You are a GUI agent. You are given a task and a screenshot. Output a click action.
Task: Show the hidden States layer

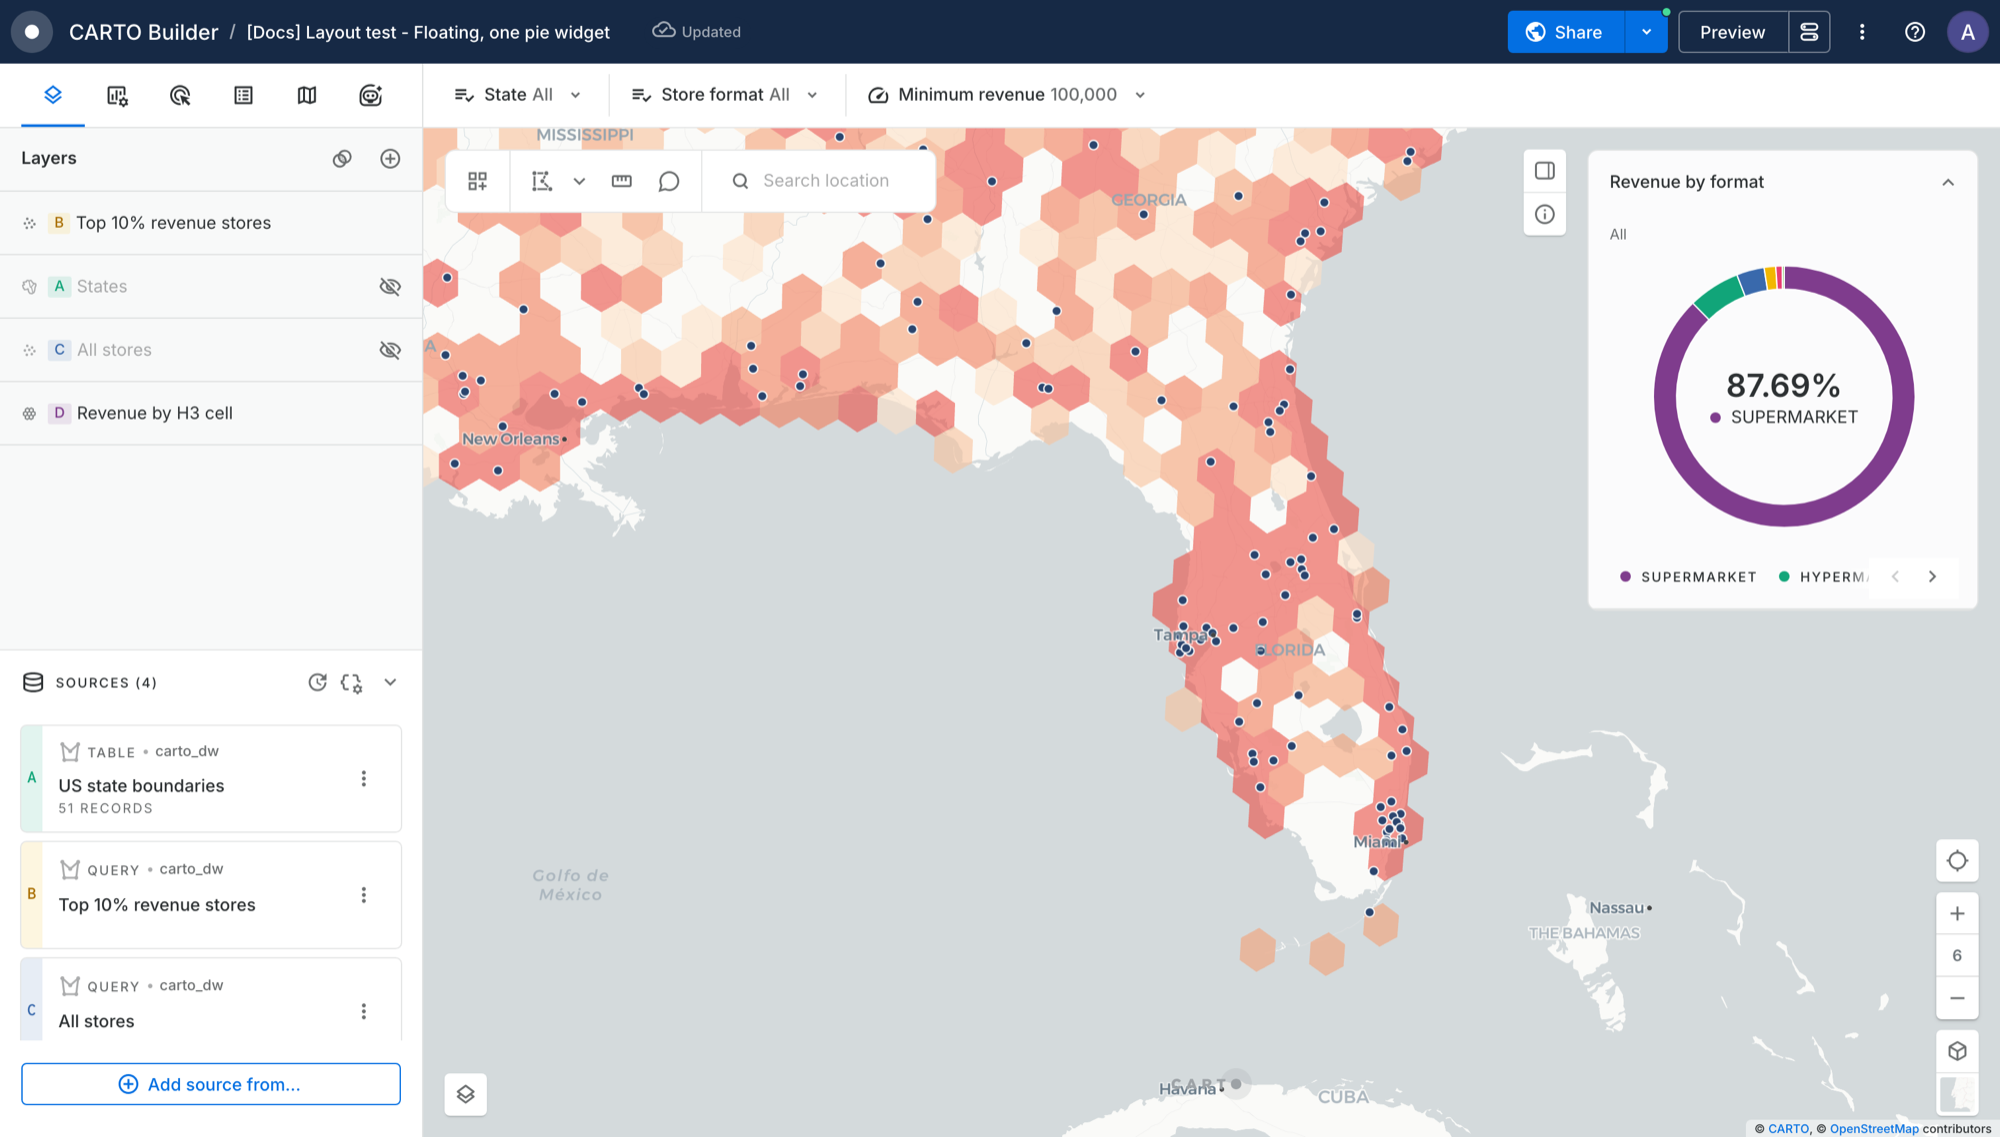390,286
